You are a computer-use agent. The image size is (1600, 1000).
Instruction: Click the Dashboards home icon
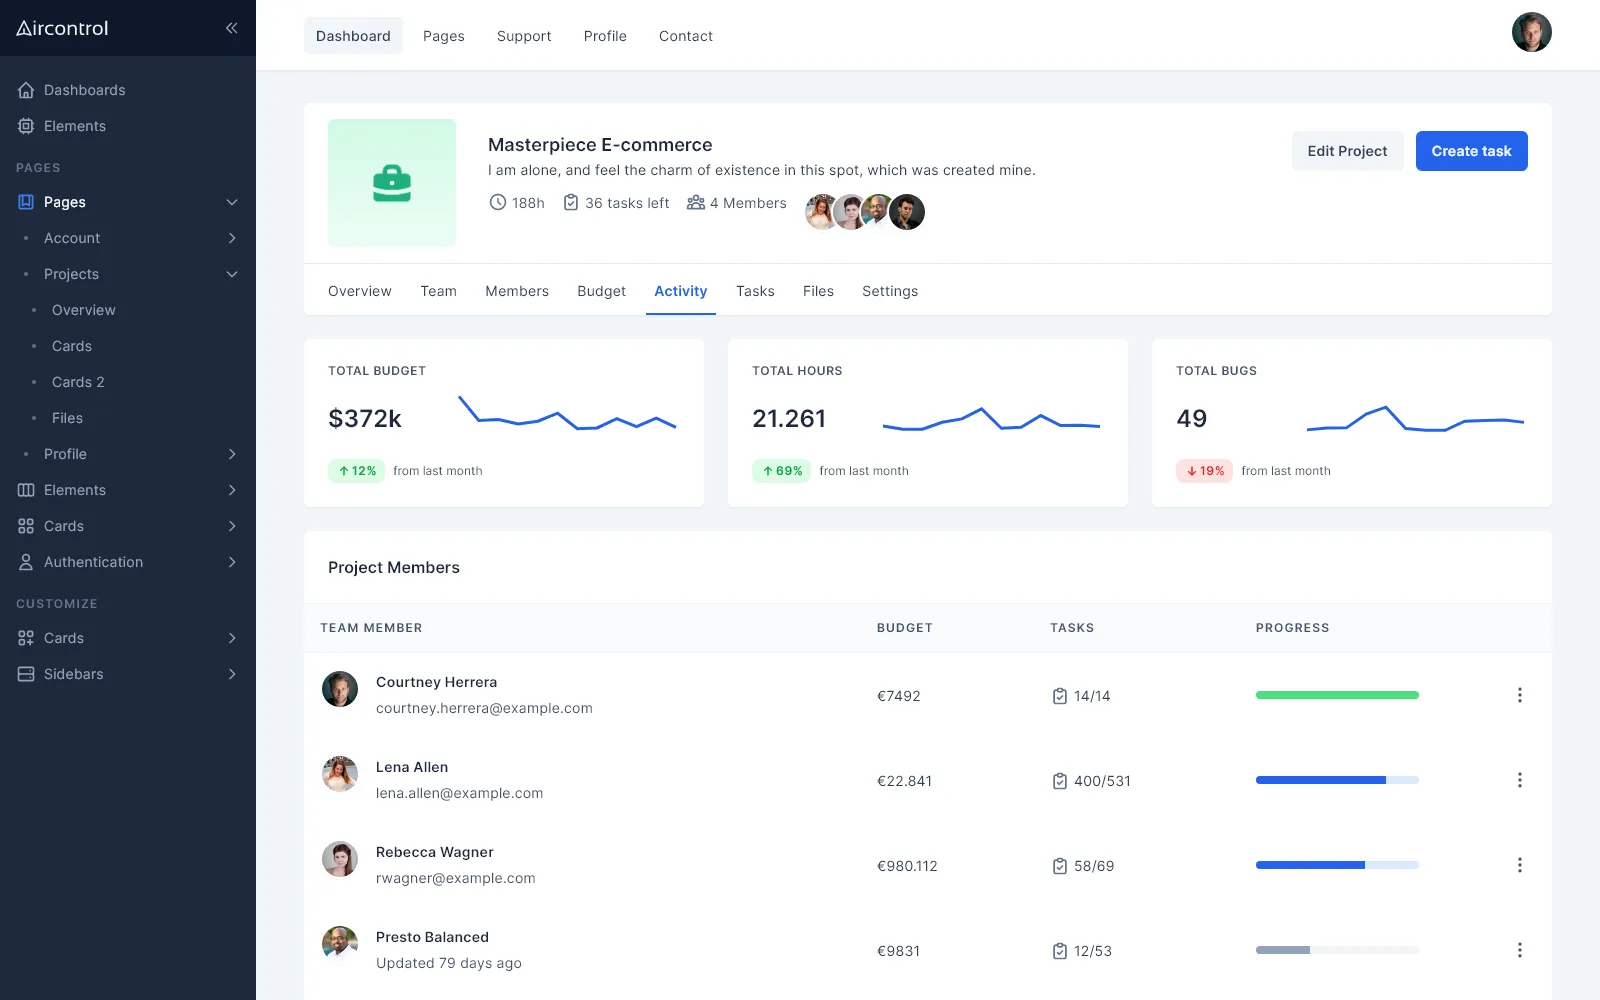(26, 90)
